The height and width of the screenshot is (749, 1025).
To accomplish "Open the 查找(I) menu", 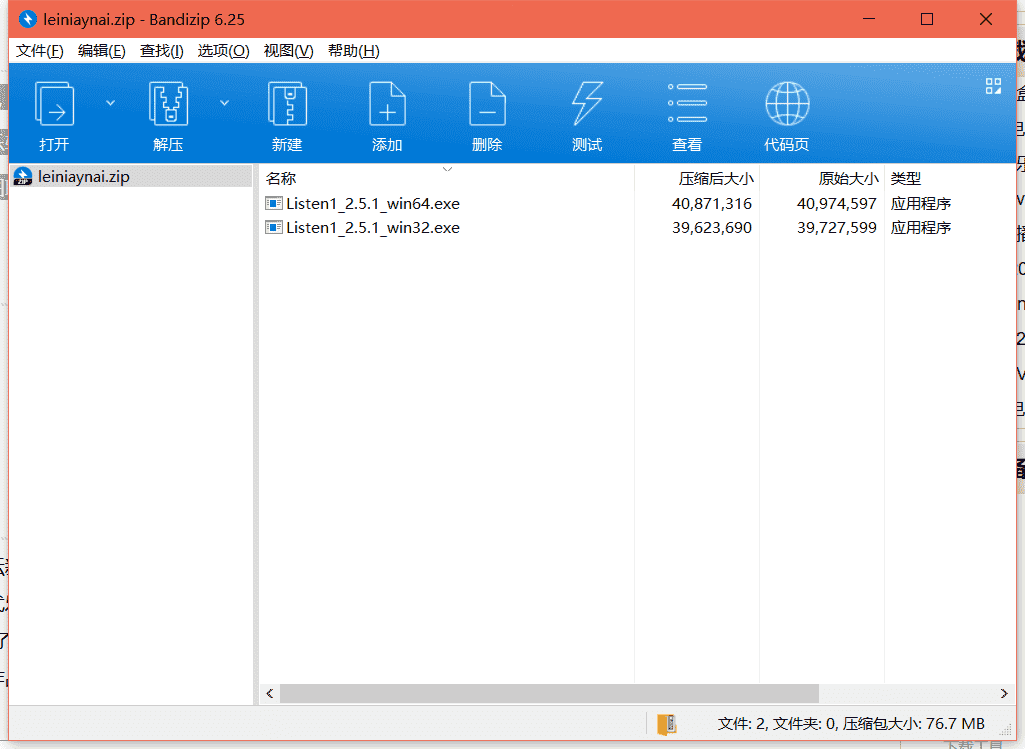I will (161, 51).
